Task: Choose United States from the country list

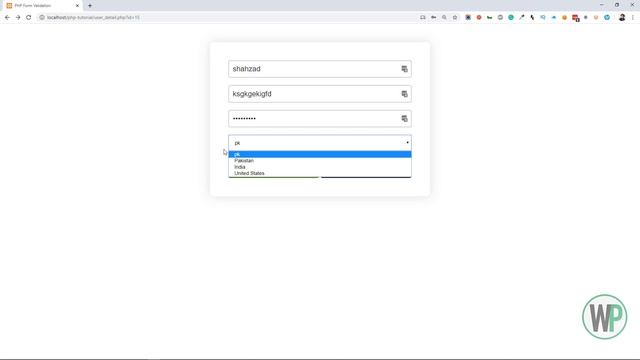Action: click(320, 173)
